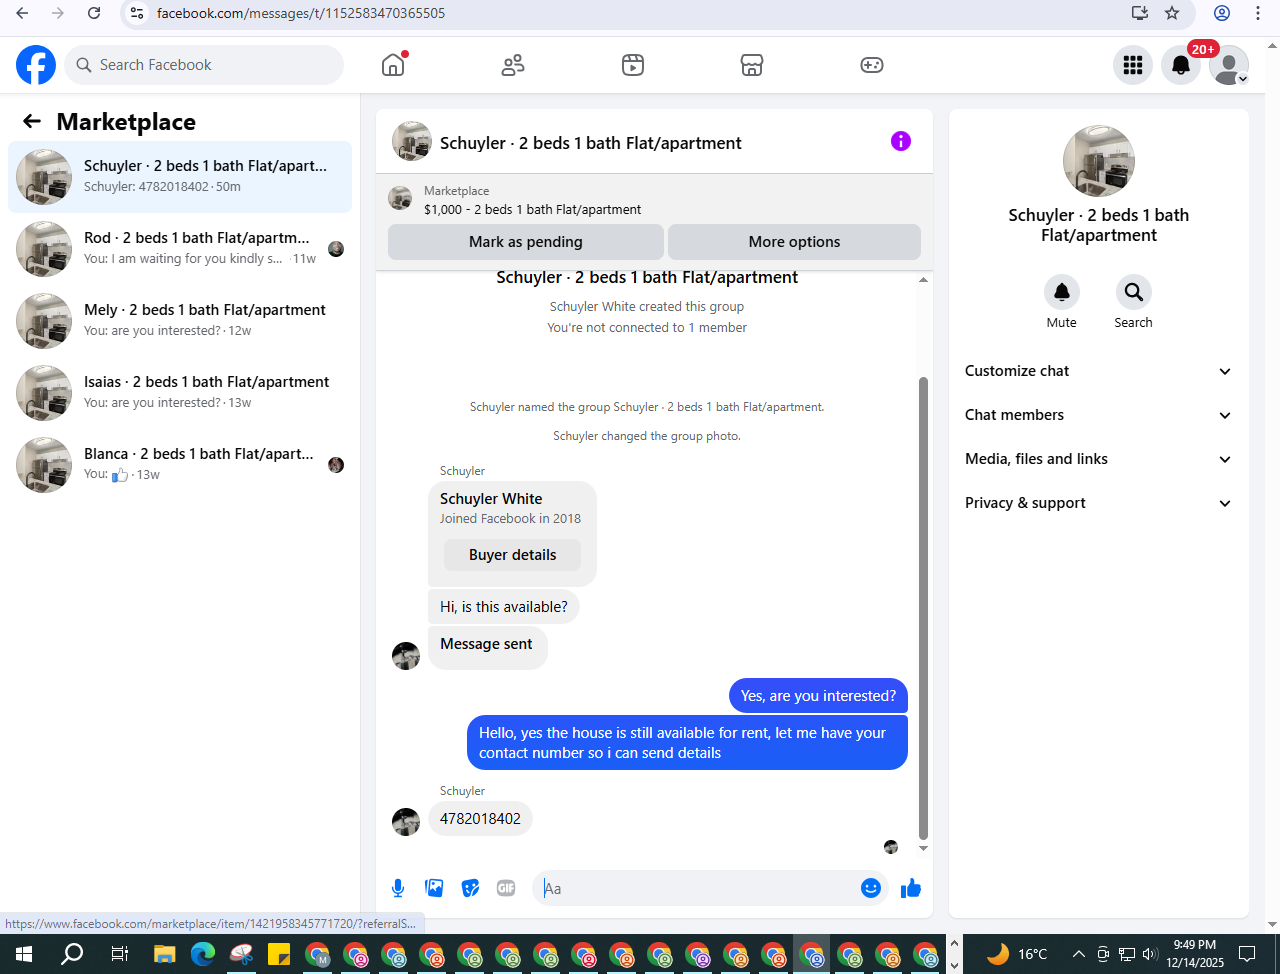Screen dimensions: 1280x974
Task: Send a thumbs-up like
Action: [911, 888]
